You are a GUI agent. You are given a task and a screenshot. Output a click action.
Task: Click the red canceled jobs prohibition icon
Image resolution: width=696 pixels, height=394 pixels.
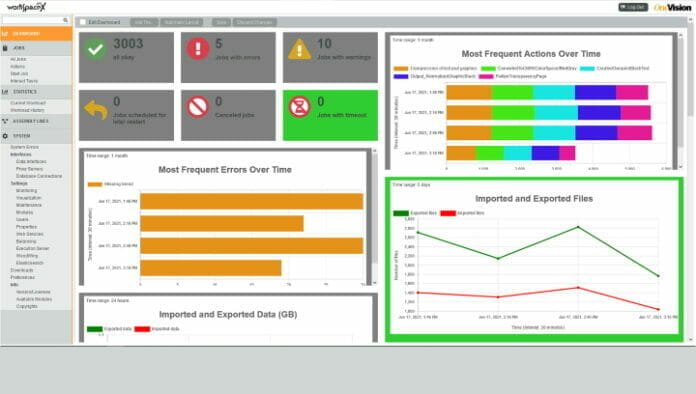click(x=198, y=107)
